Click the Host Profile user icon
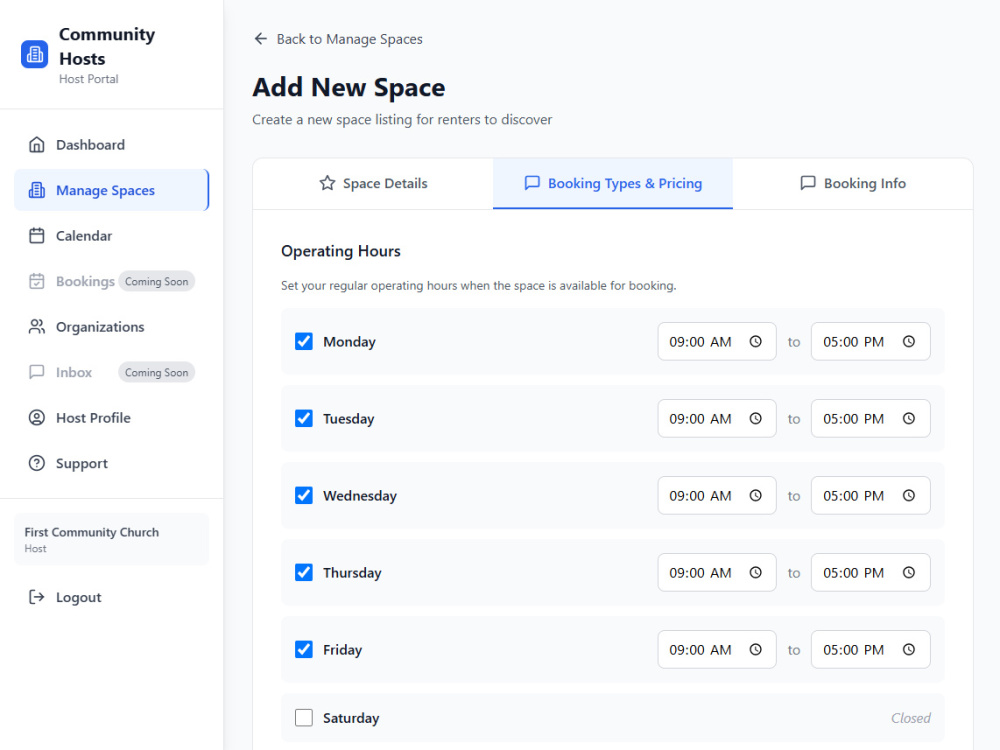The width and height of the screenshot is (1000, 750). coord(37,418)
